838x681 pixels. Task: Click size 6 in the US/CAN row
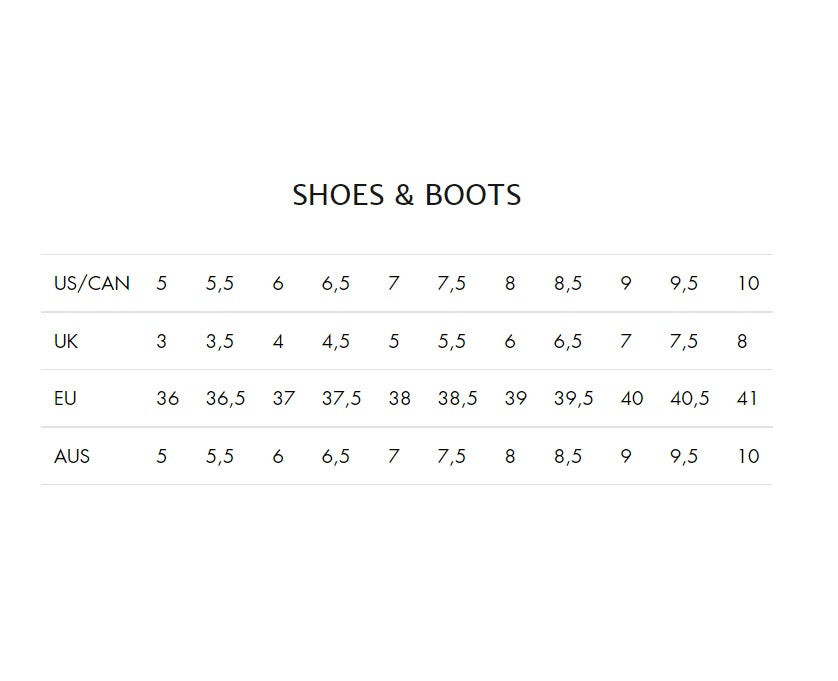[x=278, y=283]
